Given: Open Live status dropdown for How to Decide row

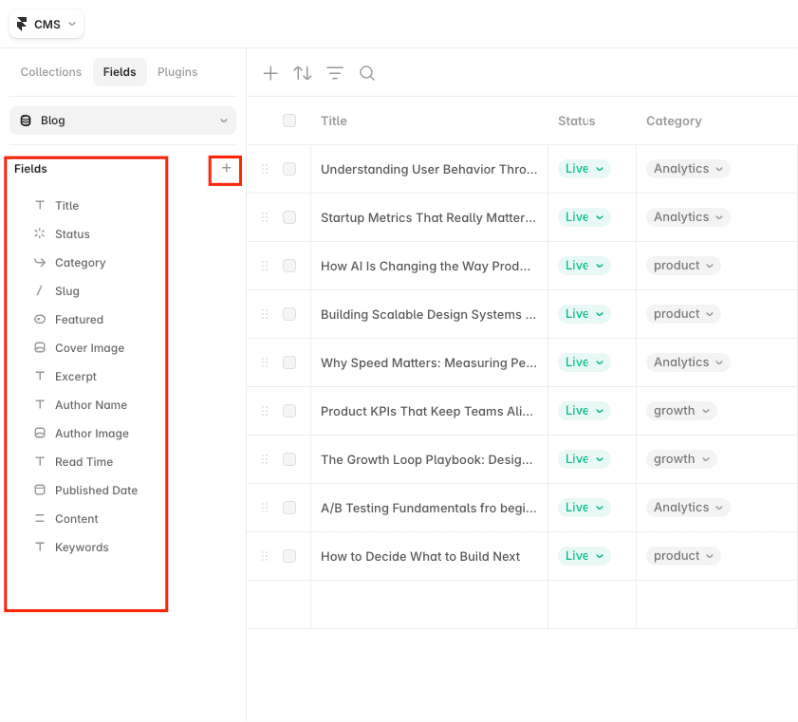Looking at the screenshot, I should click(584, 556).
